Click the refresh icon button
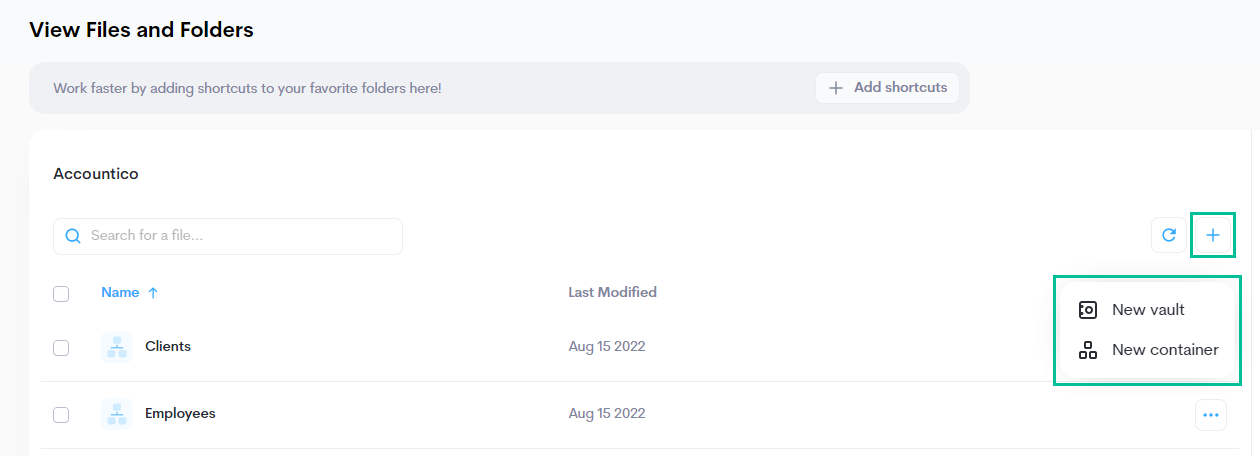Image resolution: width=1260 pixels, height=456 pixels. point(1168,236)
